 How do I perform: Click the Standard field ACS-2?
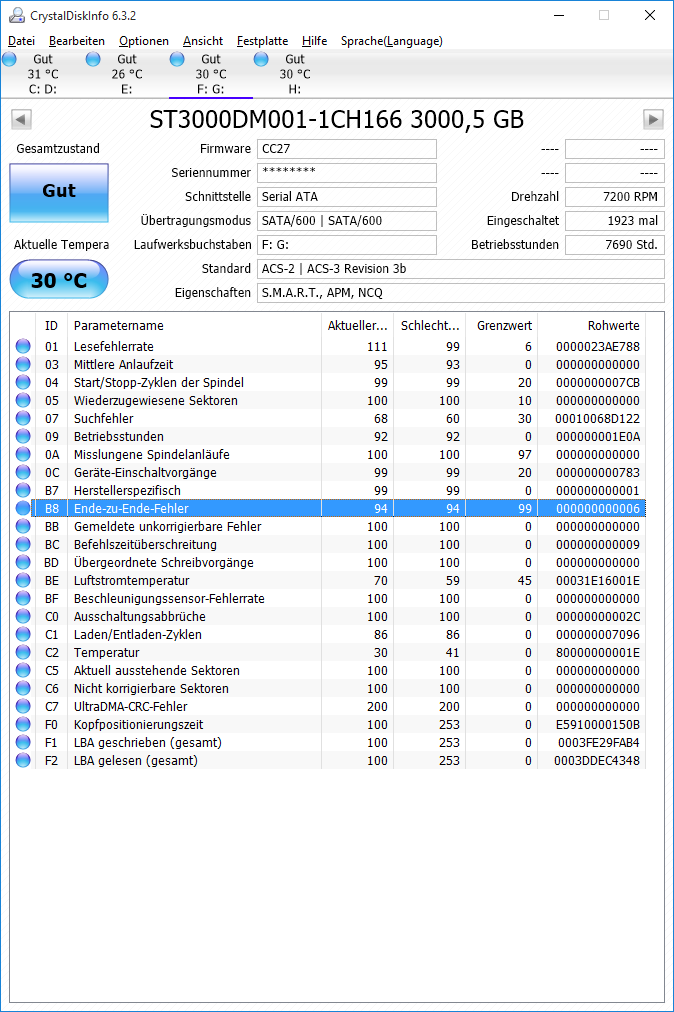460,268
